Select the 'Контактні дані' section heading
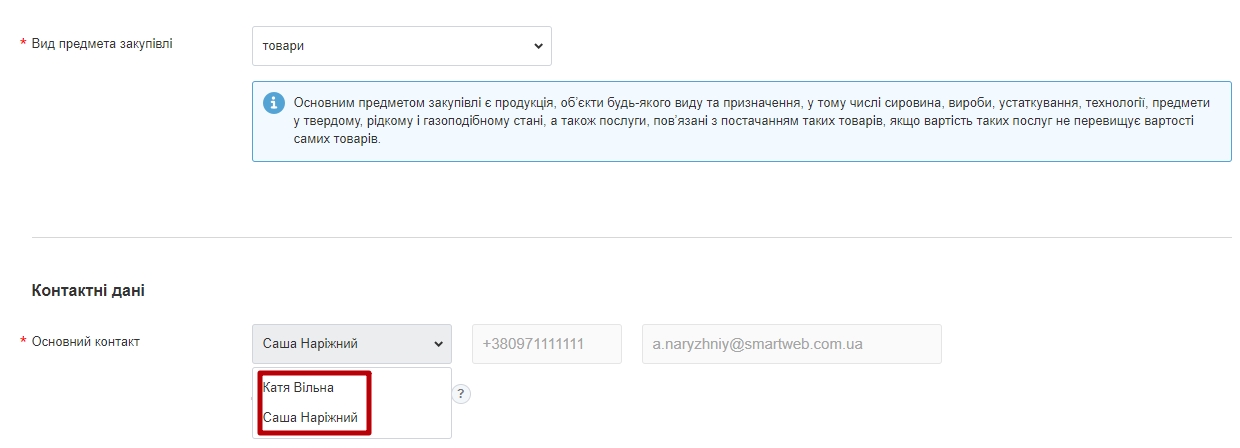 click(88, 291)
